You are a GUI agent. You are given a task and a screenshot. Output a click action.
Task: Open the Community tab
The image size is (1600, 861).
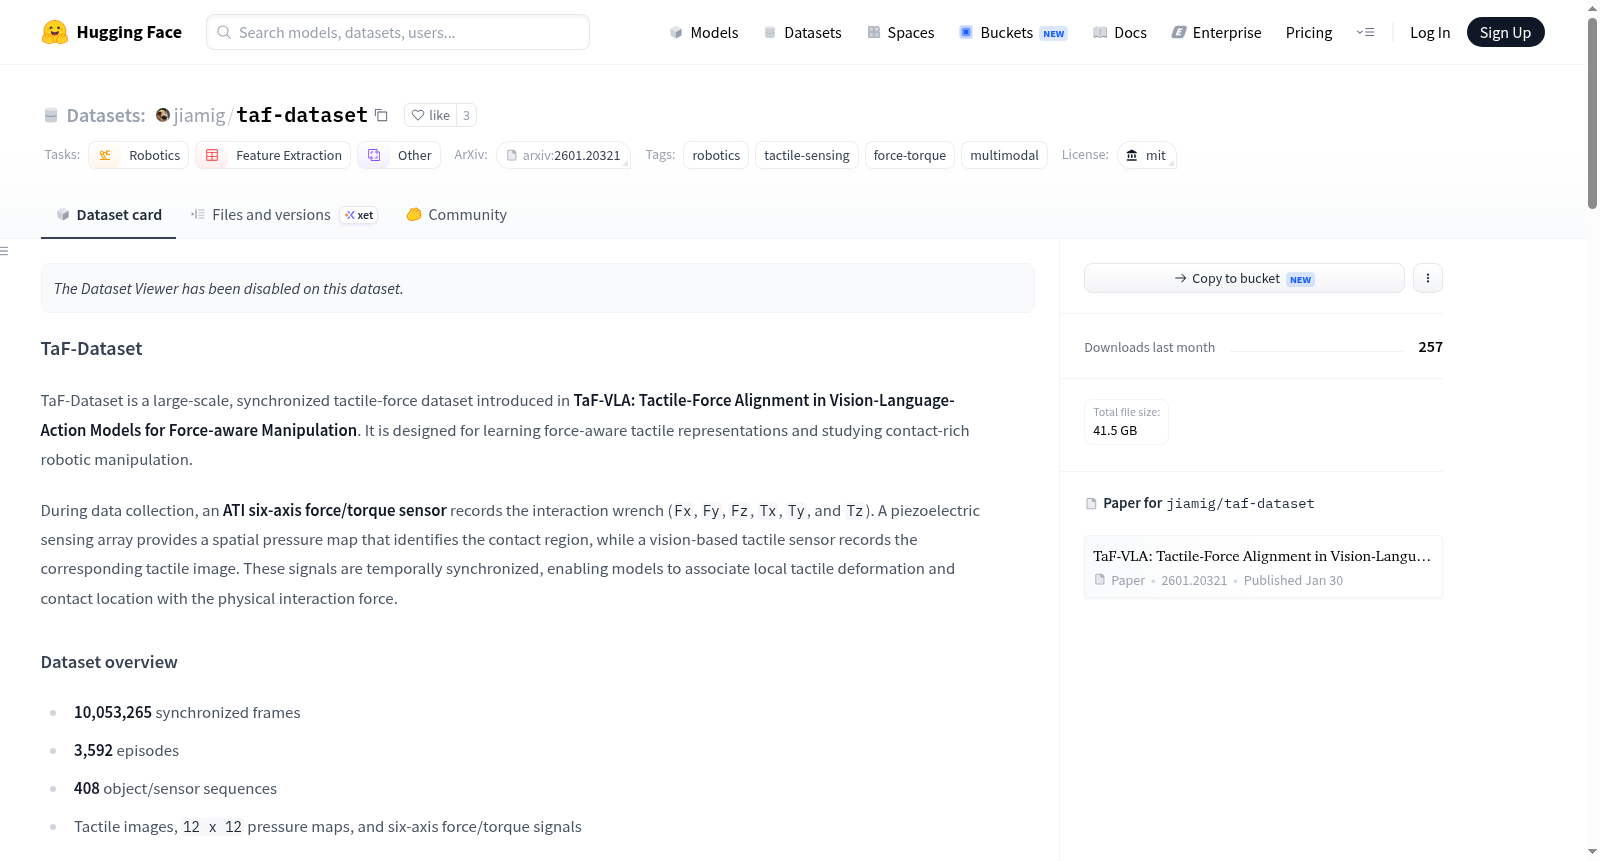coord(456,214)
